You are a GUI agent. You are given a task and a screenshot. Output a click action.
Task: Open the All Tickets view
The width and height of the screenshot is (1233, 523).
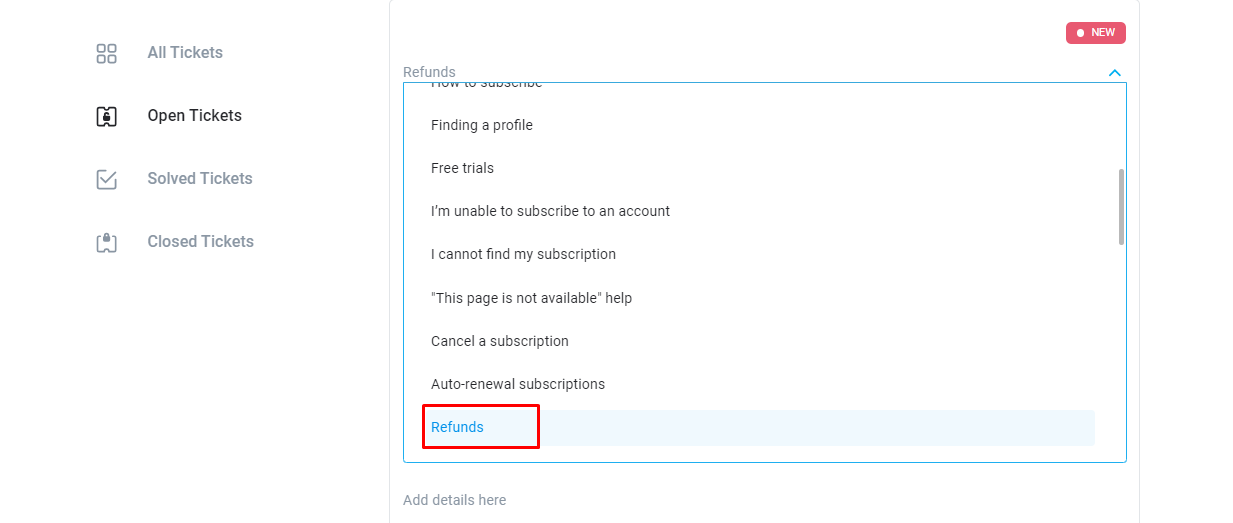coord(185,53)
